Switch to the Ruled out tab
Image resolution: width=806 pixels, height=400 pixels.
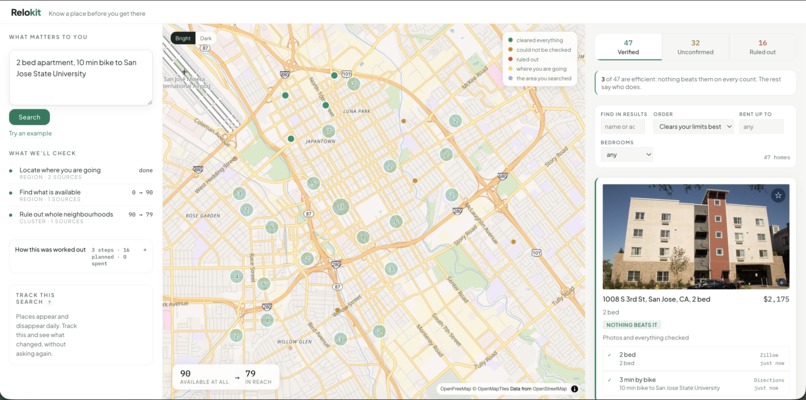pyautogui.click(x=762, y=47)
